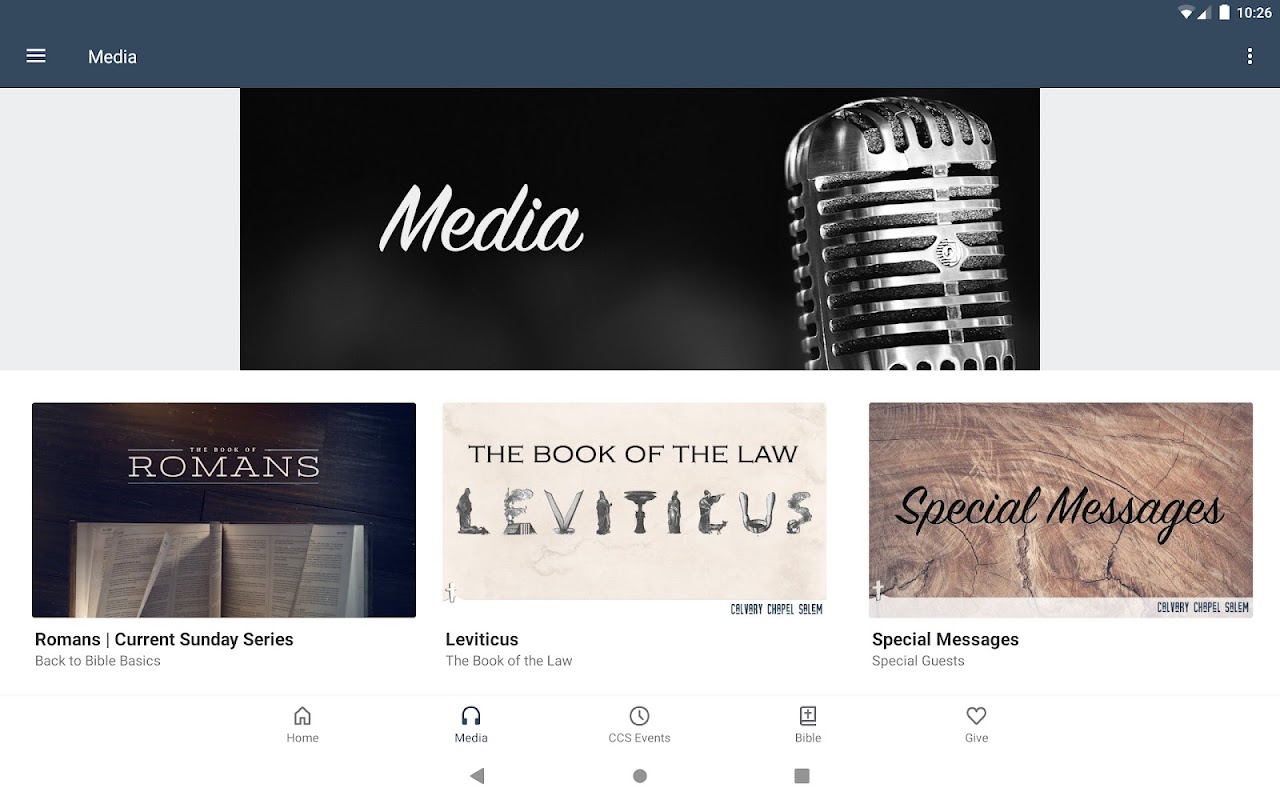Open the Romans series thumbnail
The image size is (1280, 800).
pyautogui.click(x=224, y=510)
